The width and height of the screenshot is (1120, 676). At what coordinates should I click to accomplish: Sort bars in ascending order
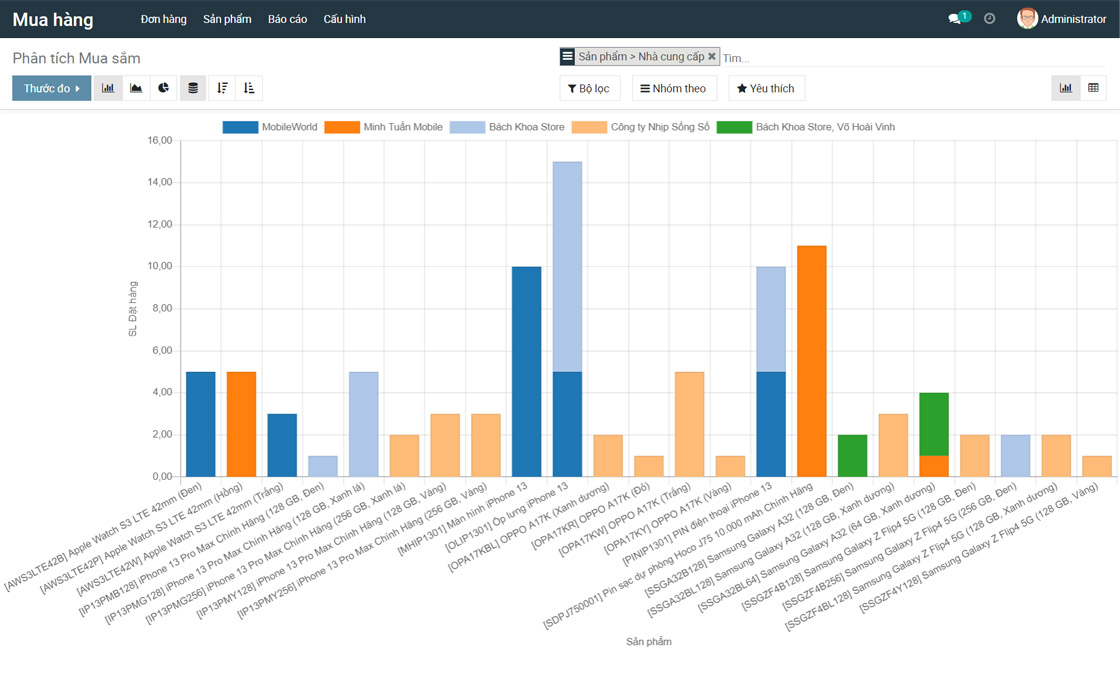(x=249, y=88)
